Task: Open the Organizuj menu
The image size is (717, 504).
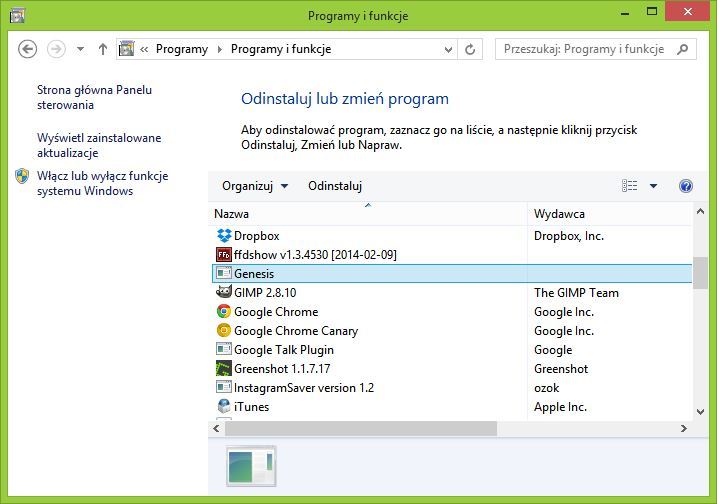Action: [255, 186]
